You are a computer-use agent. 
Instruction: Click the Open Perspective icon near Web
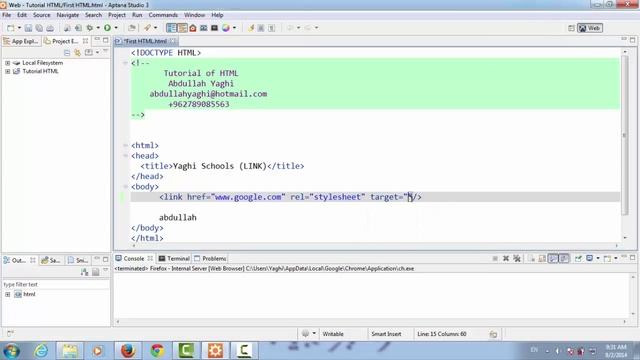[571, 28]
